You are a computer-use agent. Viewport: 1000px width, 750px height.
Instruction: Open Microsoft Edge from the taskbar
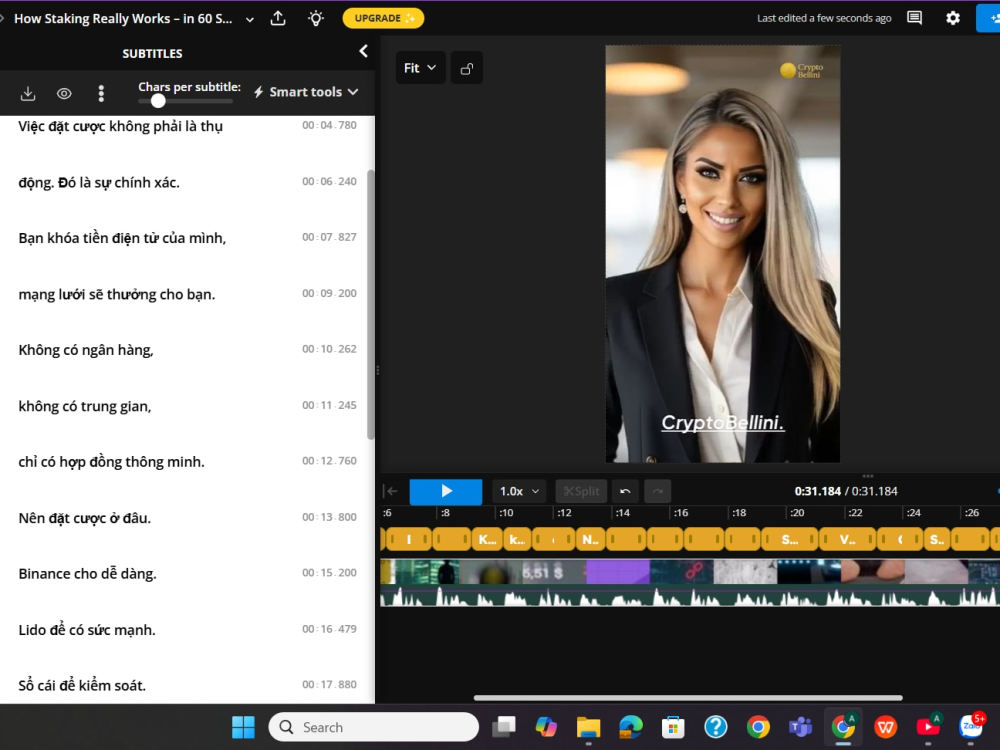(631, 727)
